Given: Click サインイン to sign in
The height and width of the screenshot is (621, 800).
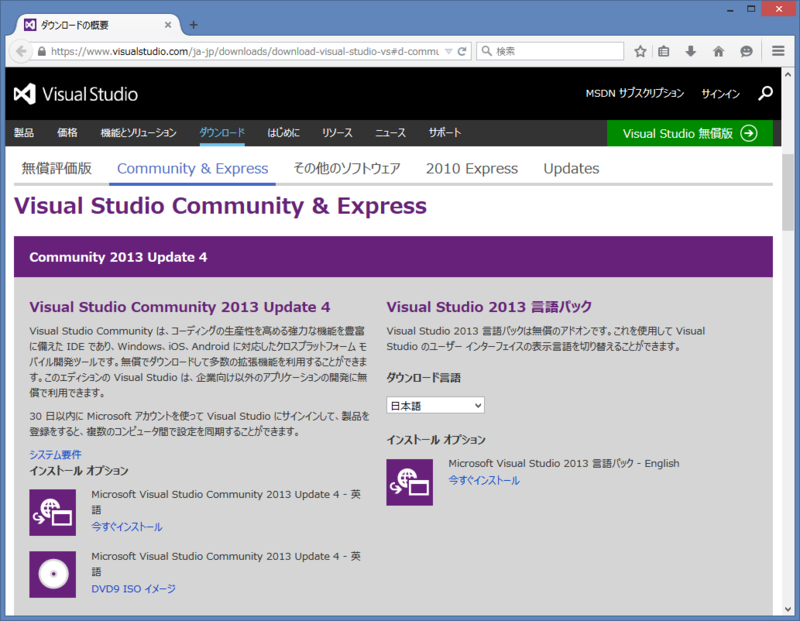Looking at the screenshot, I should tap(720, 93).
